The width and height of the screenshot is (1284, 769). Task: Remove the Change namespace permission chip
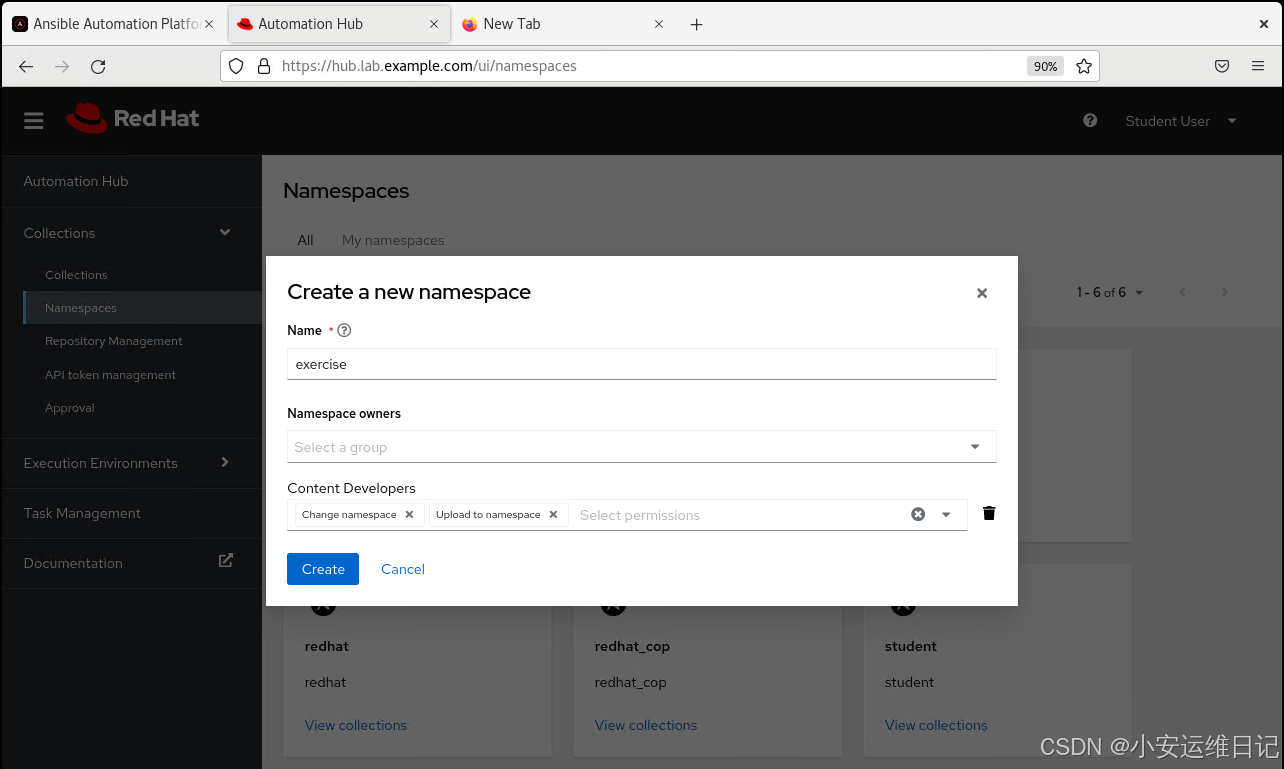409,515
